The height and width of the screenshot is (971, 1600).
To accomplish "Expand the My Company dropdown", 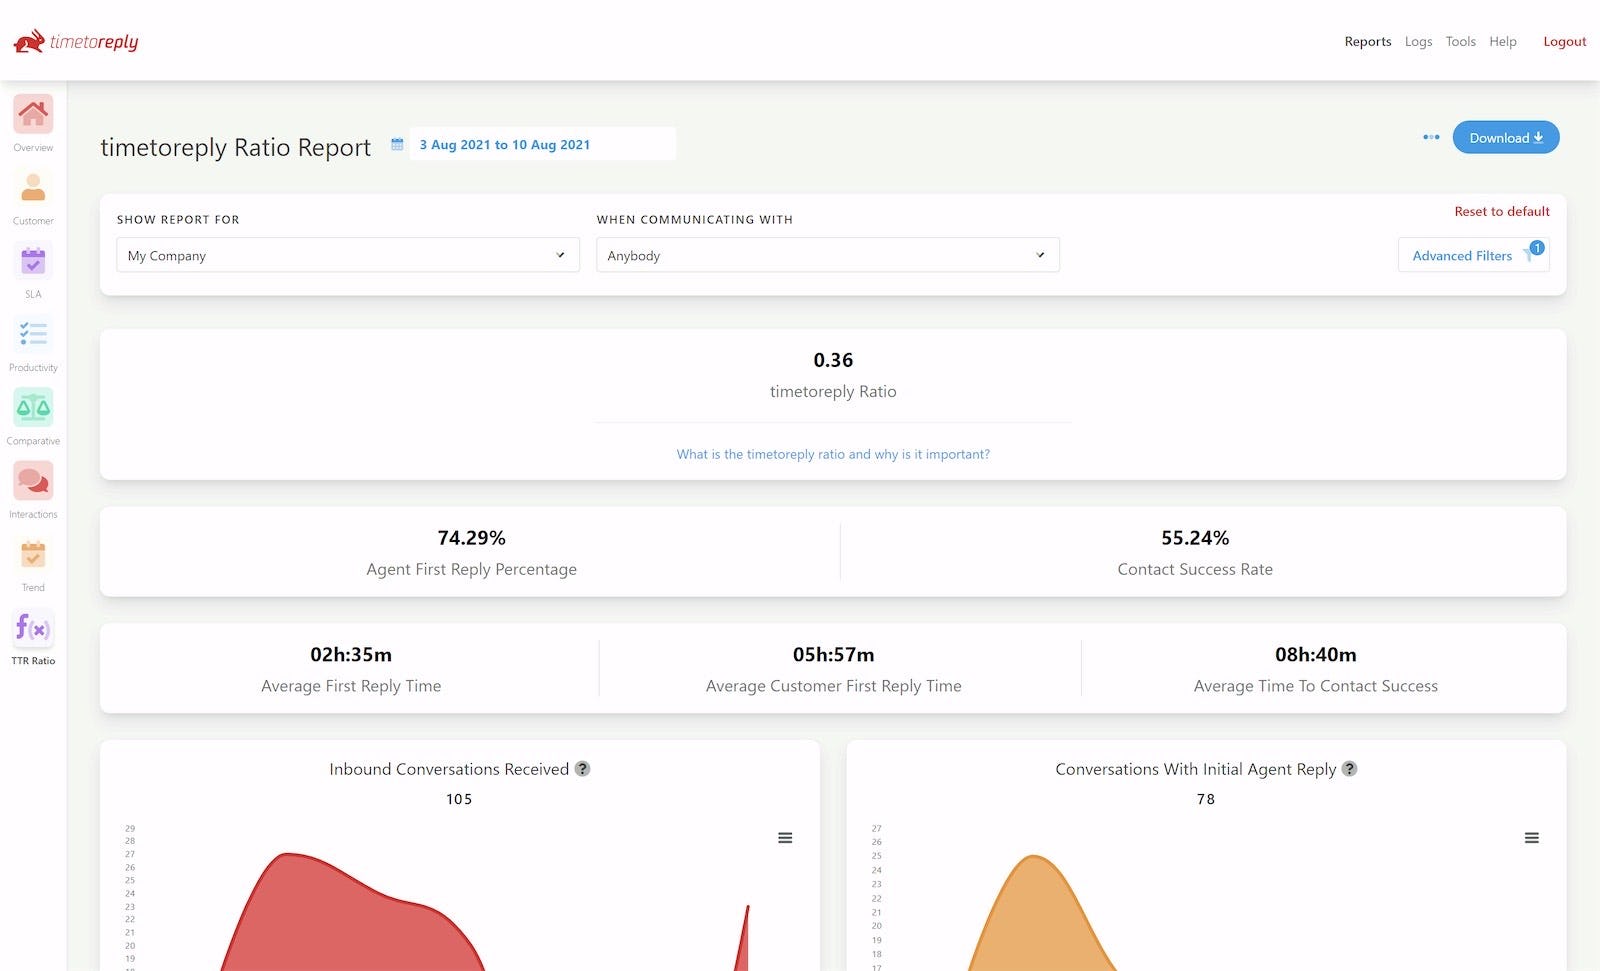I will click(348, 255).
